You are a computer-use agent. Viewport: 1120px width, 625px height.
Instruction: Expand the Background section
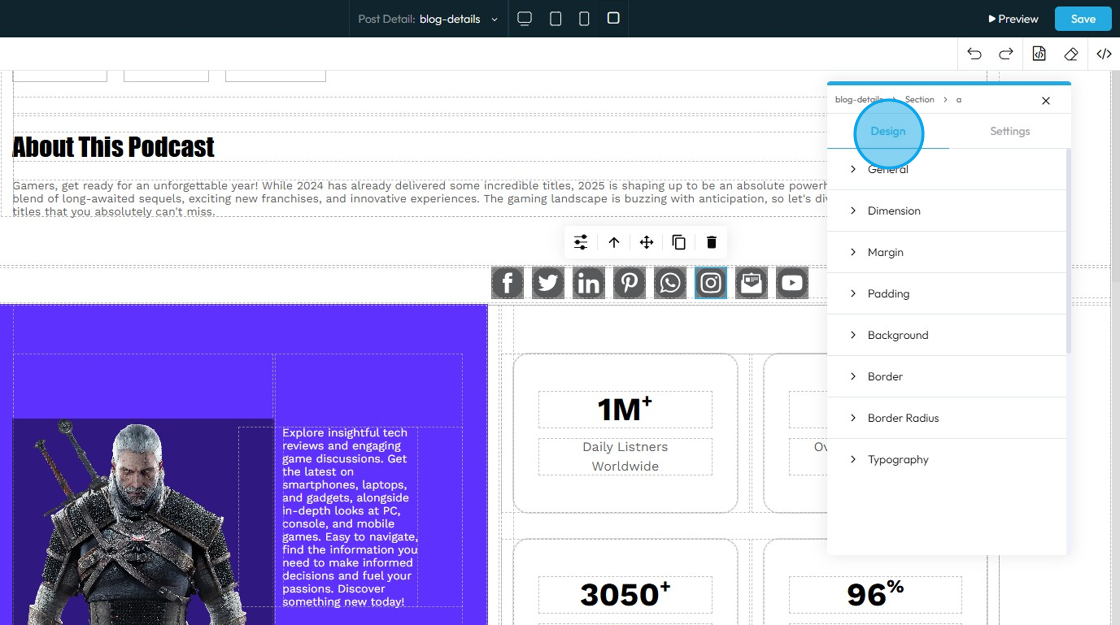946,335
